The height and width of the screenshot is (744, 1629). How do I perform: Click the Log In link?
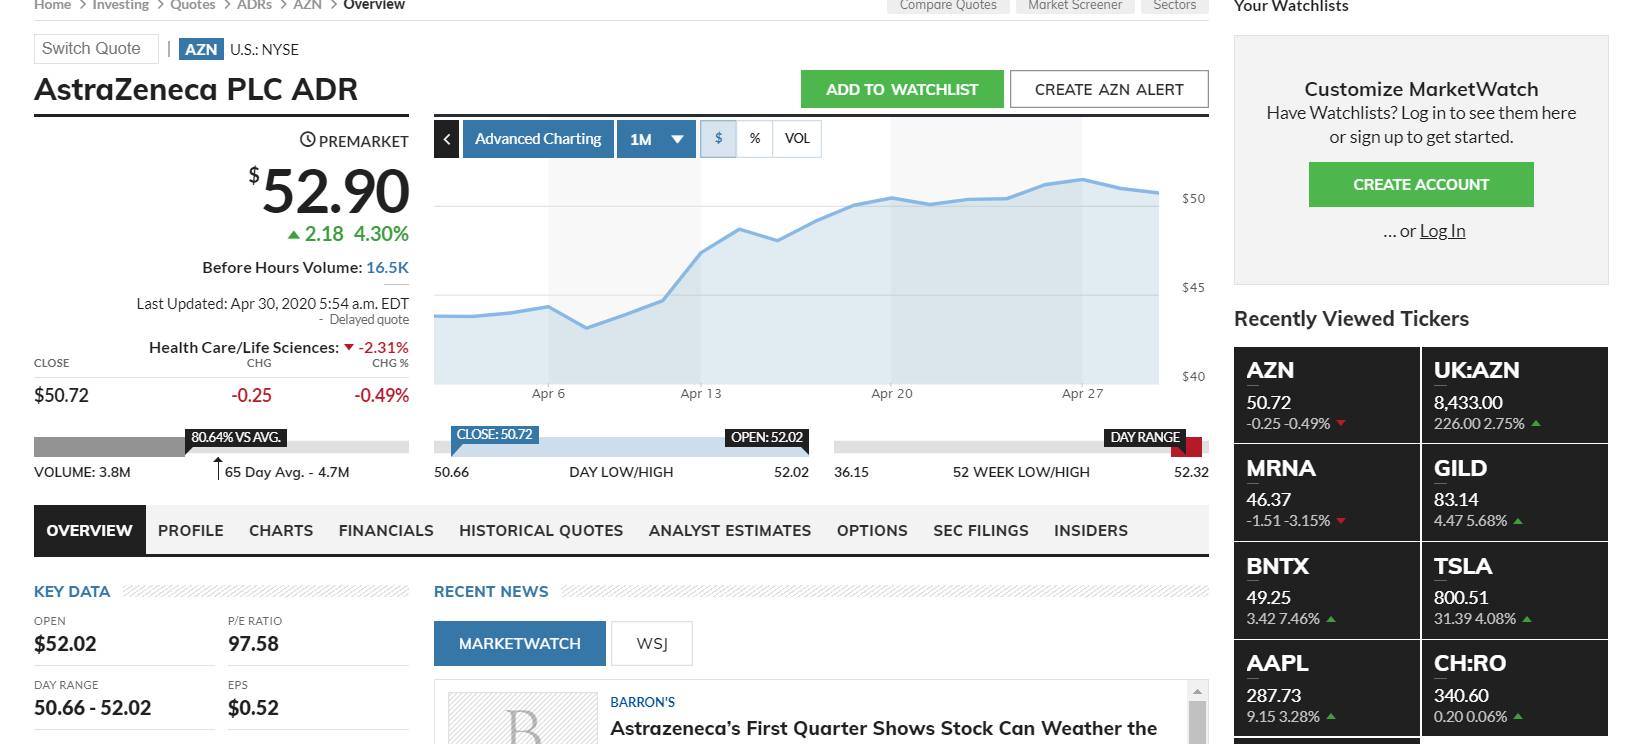[1442, 231]
